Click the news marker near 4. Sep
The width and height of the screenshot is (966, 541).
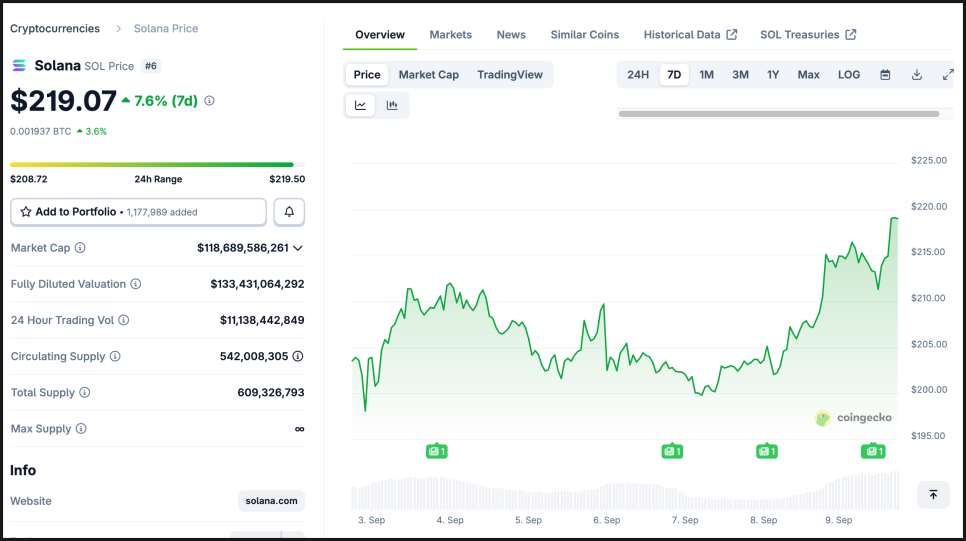pyautogui.click(x=436, y=451)
